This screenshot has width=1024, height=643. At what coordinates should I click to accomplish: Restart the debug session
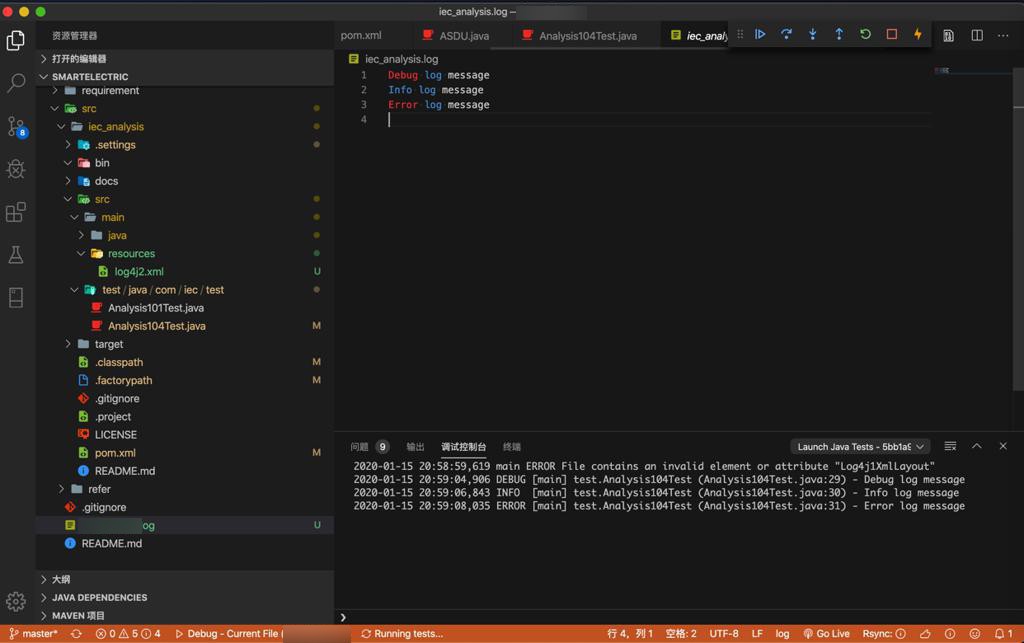point(865,35)
